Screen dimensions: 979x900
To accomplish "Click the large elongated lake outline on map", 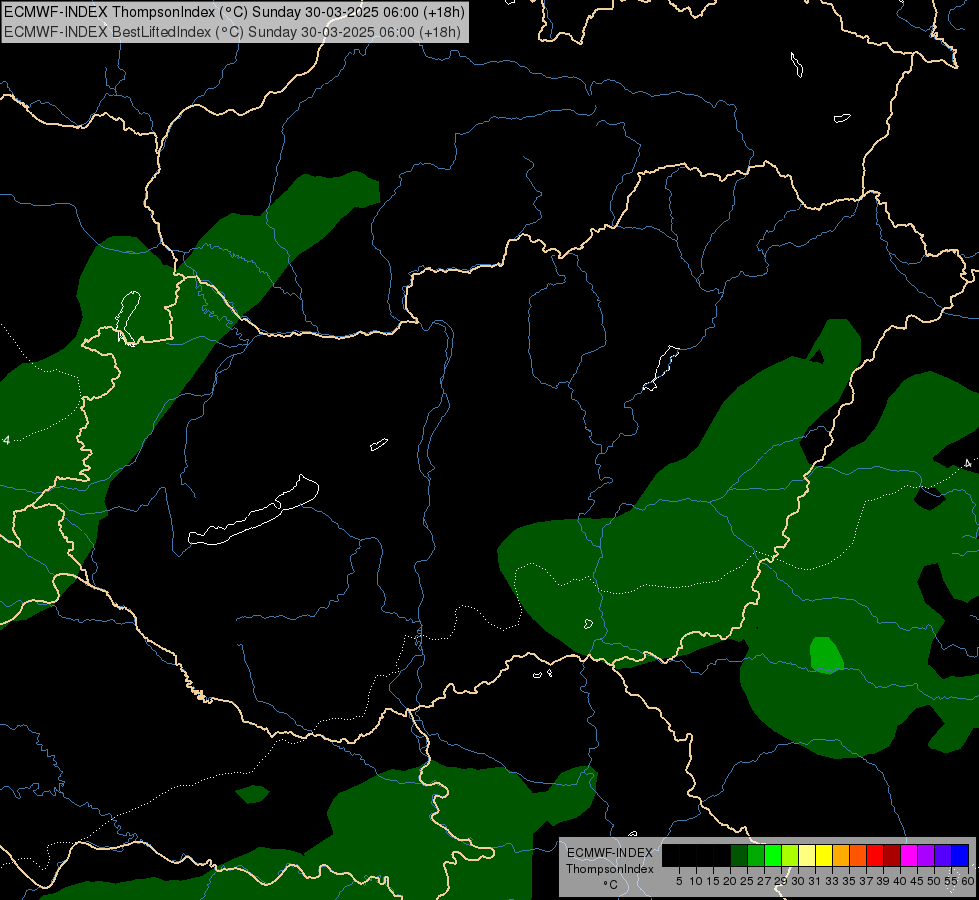I will (254, 510).
